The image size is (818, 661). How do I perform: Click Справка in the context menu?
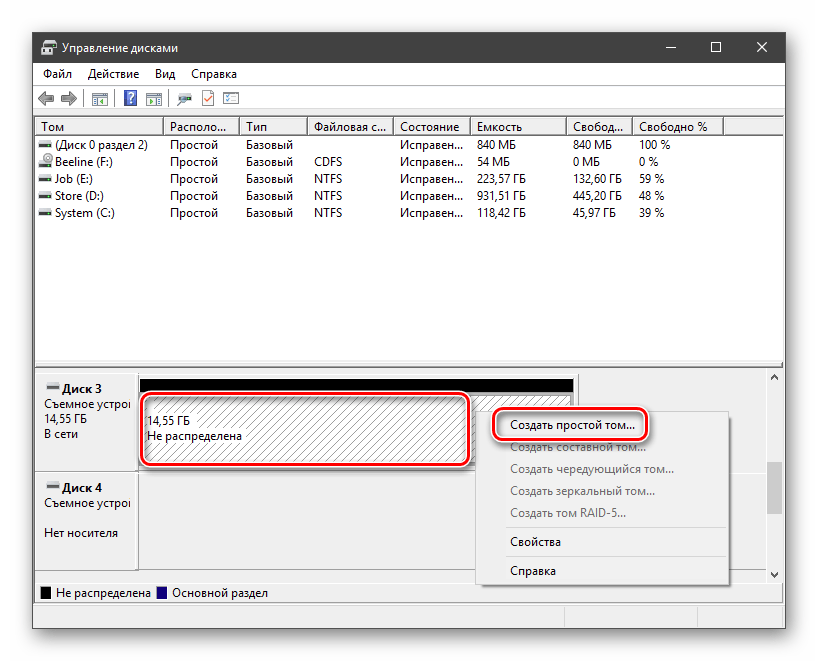pos(533,571)
